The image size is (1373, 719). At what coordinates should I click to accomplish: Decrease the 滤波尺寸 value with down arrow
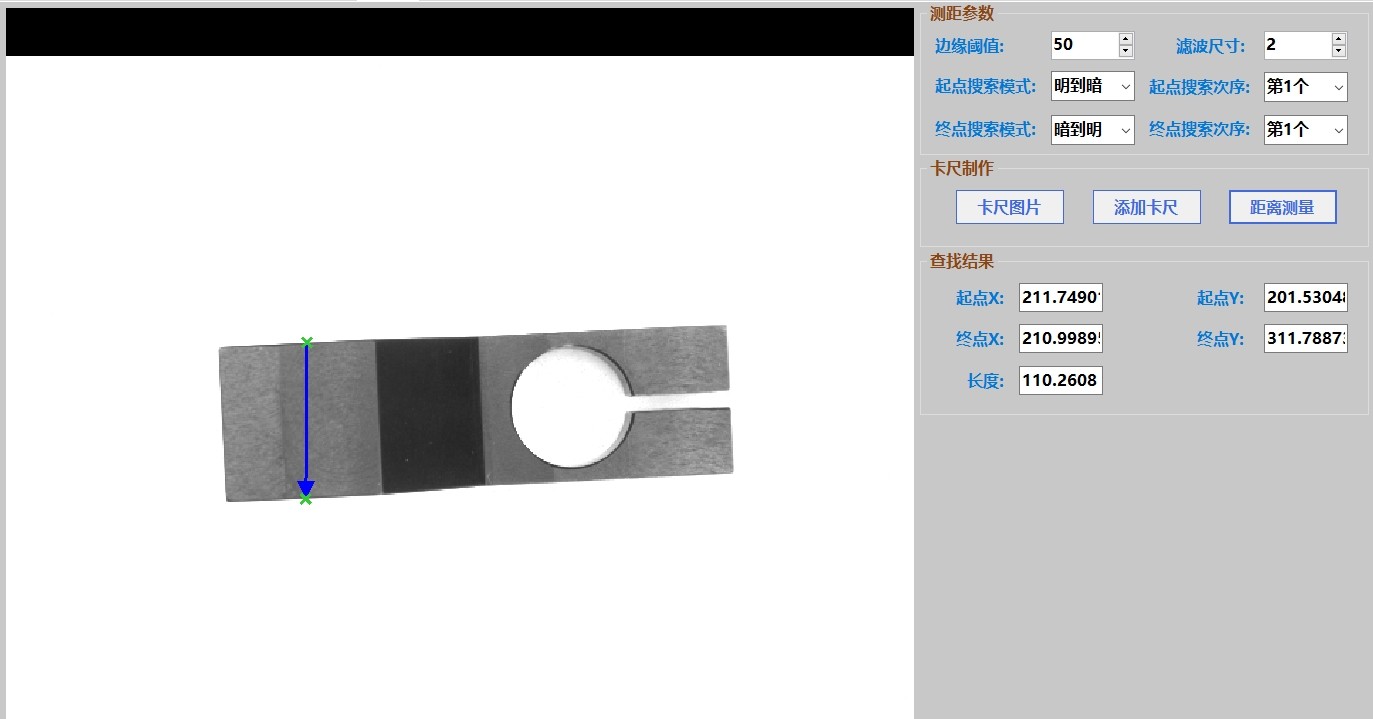(x=1339, y=50)
